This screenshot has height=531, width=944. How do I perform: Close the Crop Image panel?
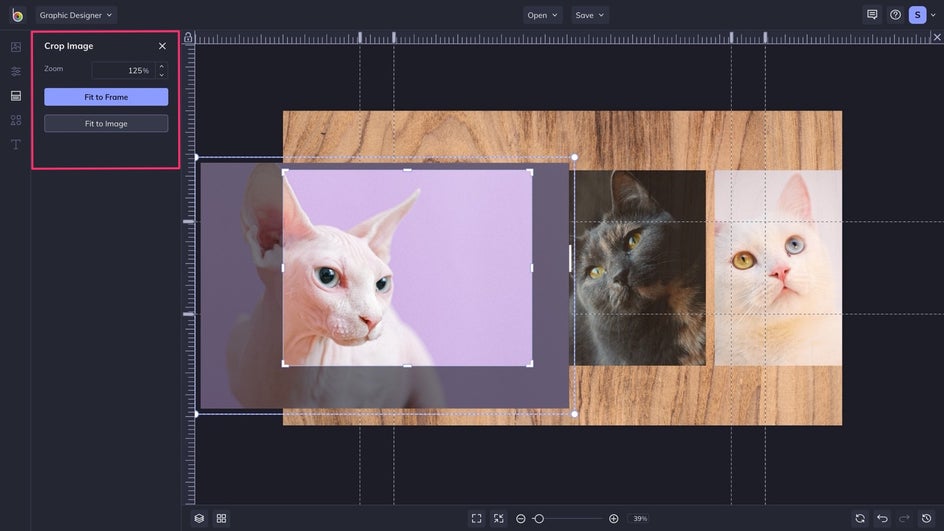163,46
